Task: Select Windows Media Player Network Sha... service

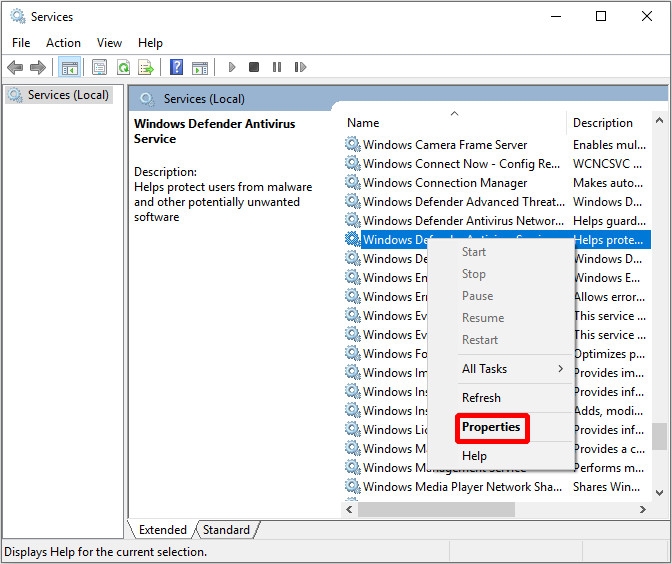Action: coord(462,487)
